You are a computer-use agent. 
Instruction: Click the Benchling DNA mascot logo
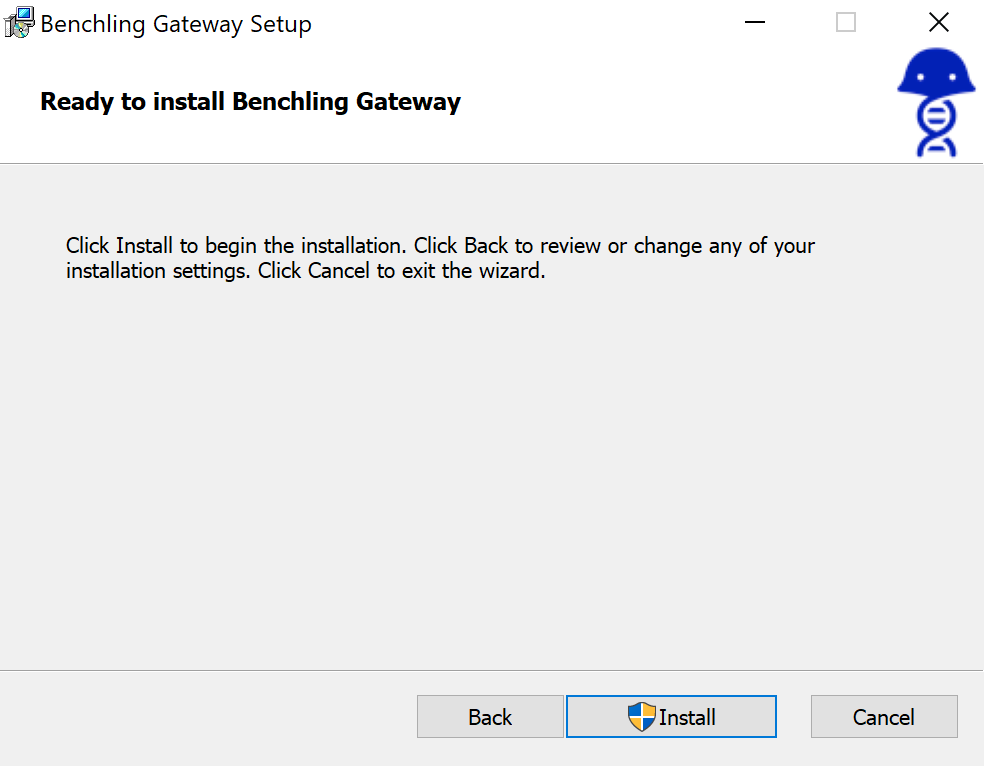click(x=936, y=104)
